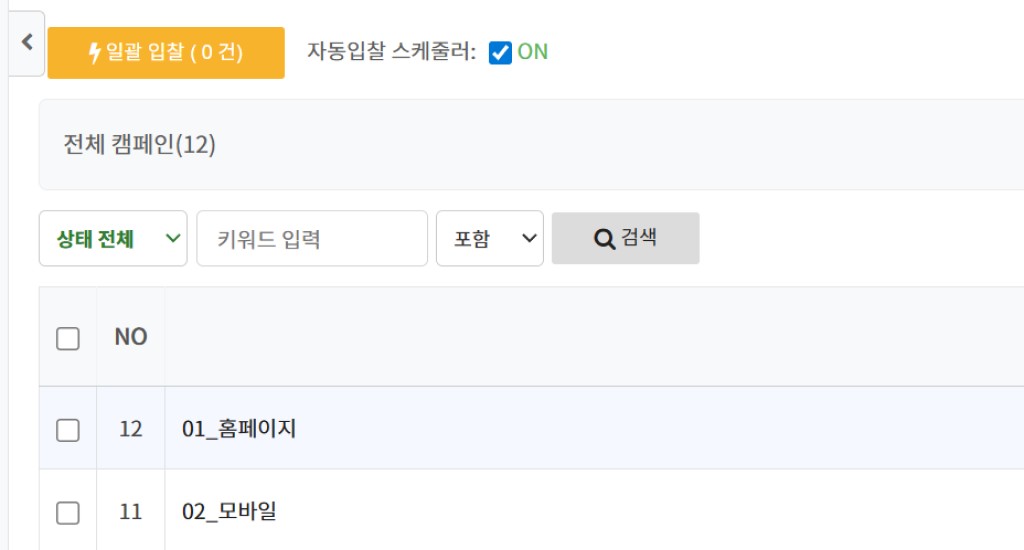Select all campaigns with the header checkbox
The width and height of the screenshot is (1024, 550).
click(x=68, y=339)
